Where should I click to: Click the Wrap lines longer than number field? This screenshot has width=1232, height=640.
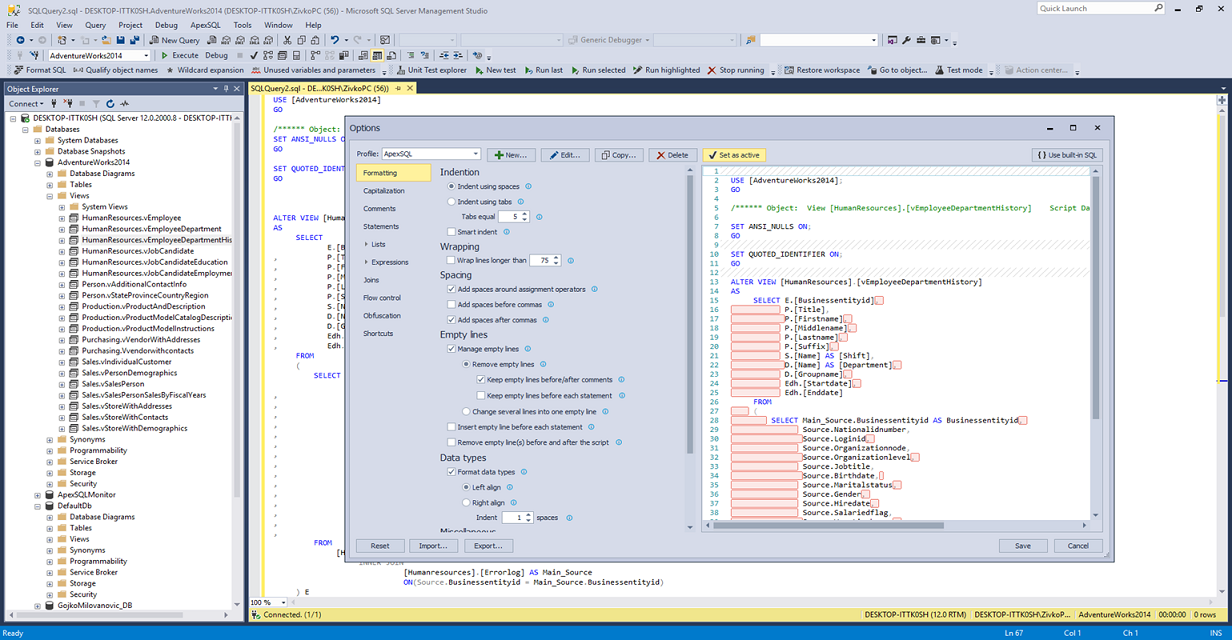coord(541,260)
